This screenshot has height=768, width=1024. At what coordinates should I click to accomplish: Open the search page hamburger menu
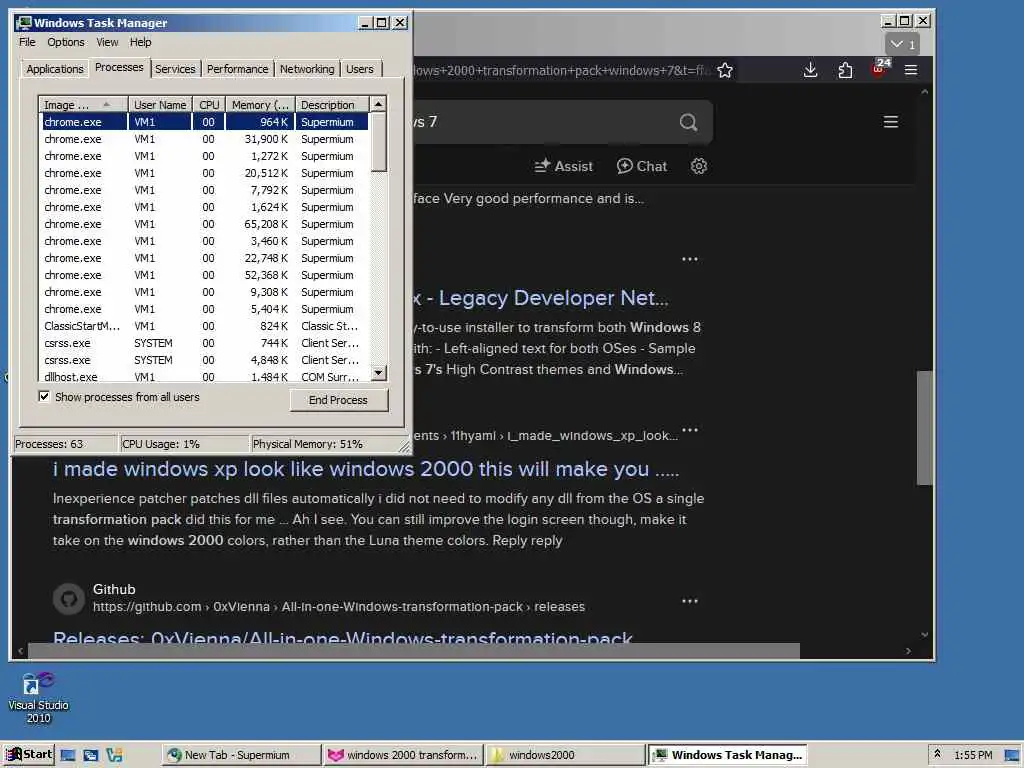tap(891, 122)
